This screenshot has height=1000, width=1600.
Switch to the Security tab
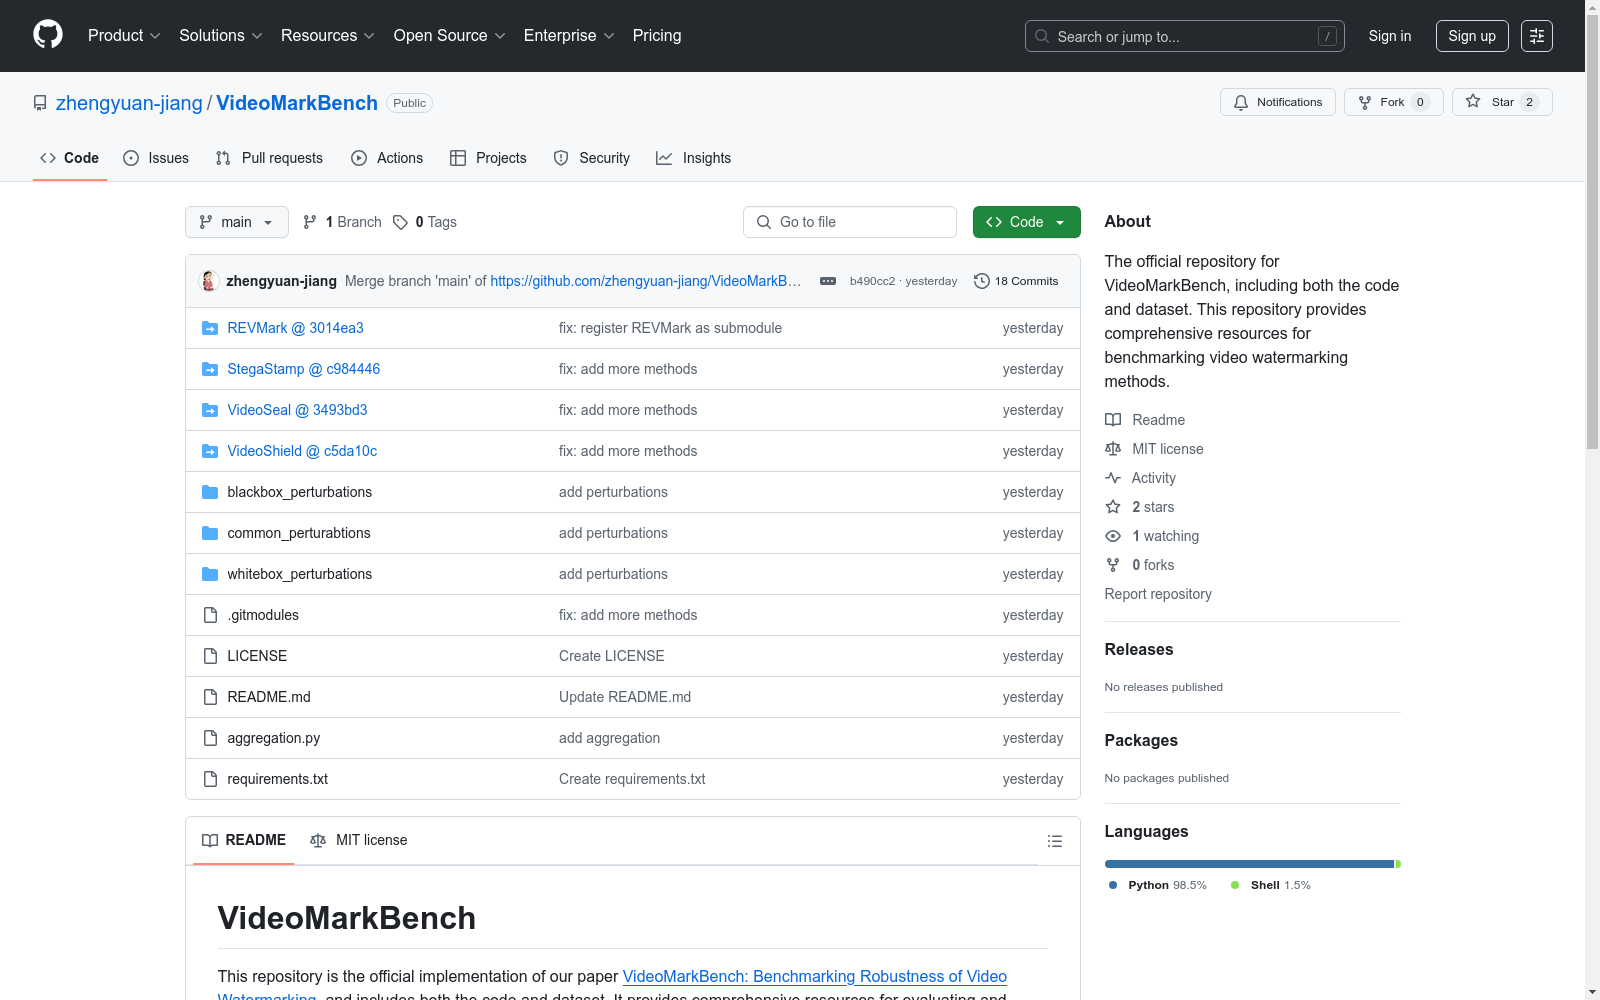[592, 158]
